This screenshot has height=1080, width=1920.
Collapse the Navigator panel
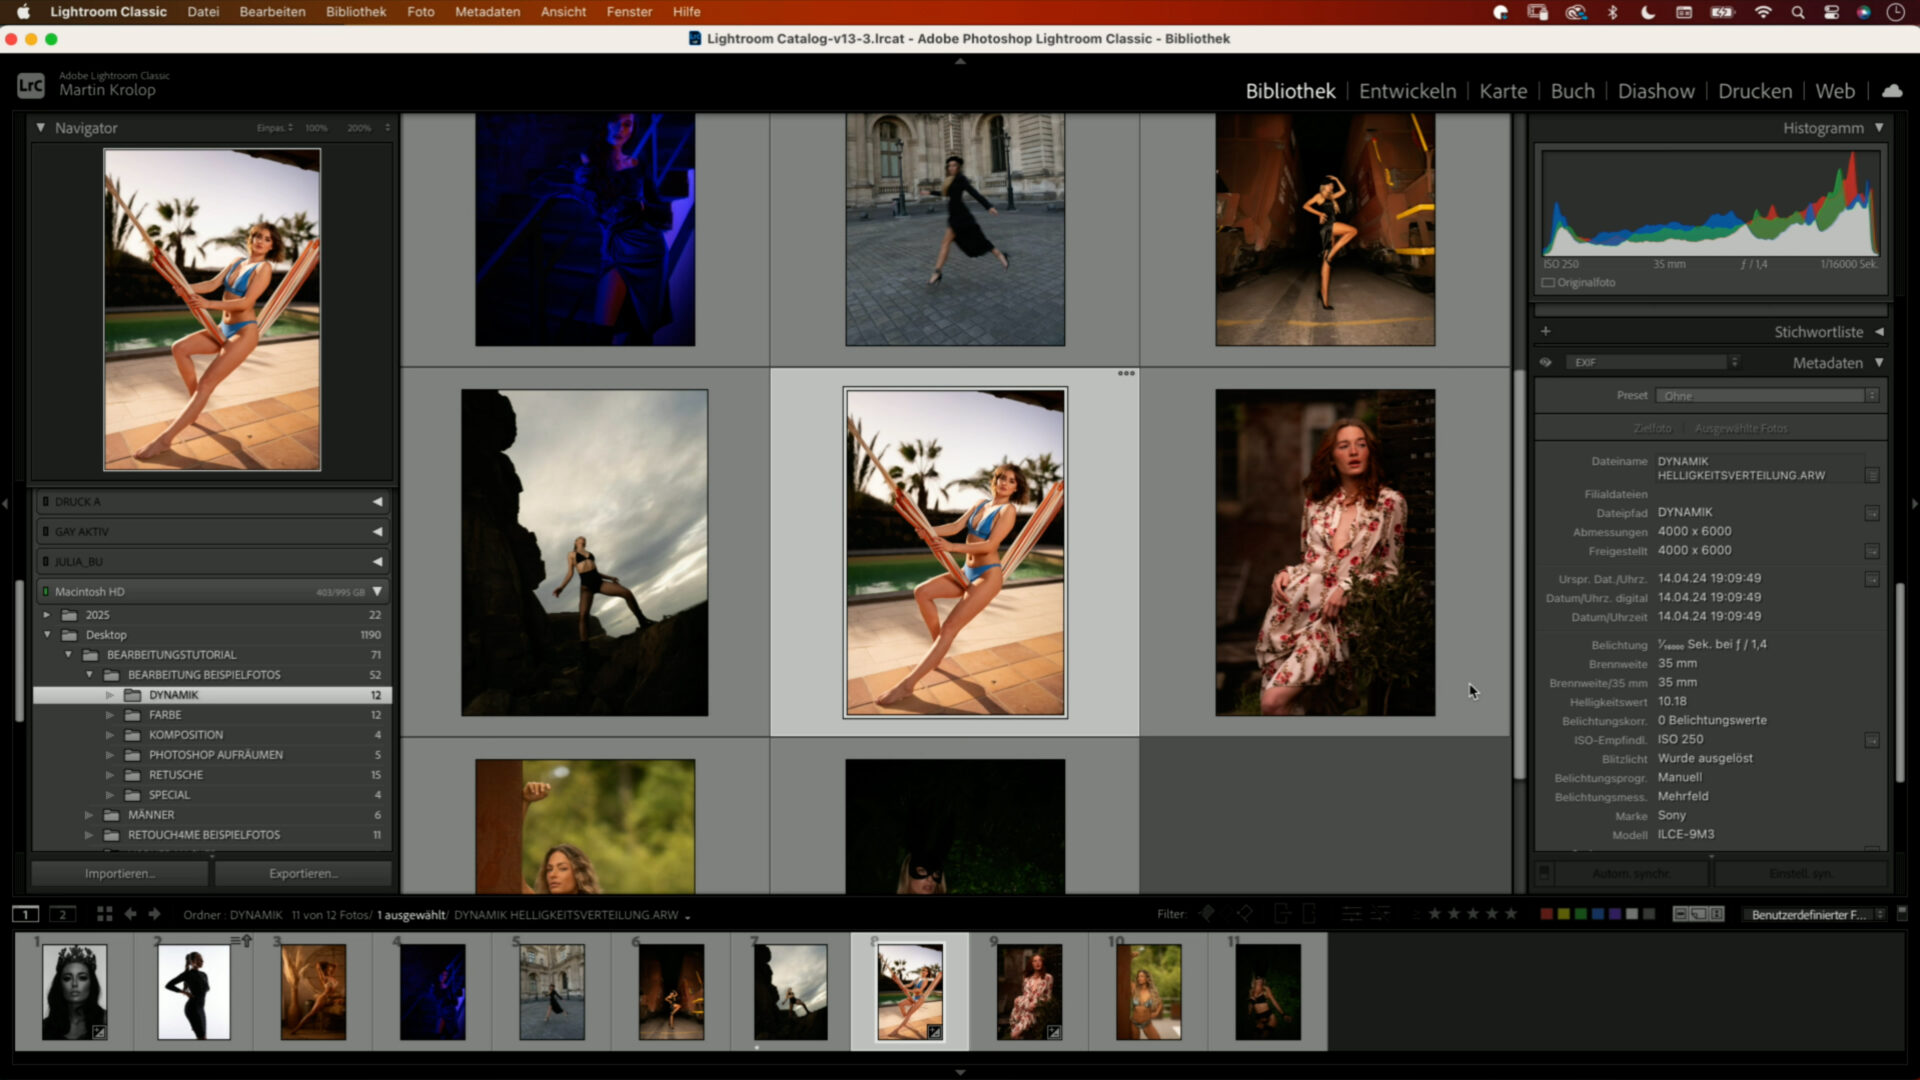[40, 128]
